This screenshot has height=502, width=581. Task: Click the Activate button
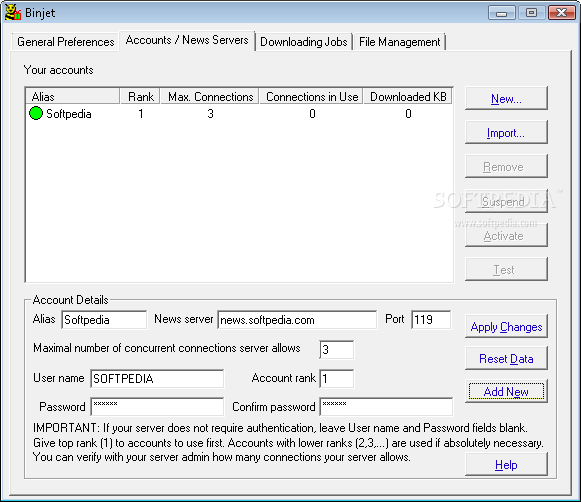[506, 236]
